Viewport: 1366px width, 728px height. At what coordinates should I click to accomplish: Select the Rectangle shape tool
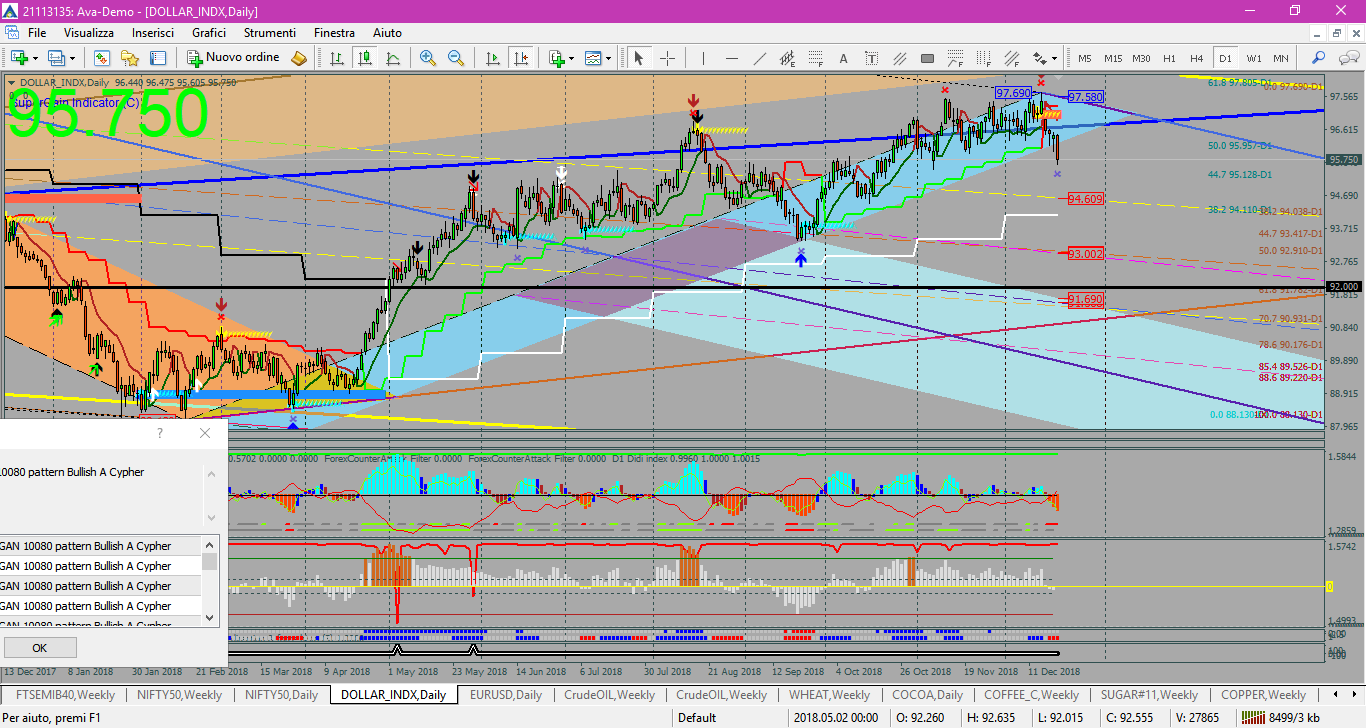(x=927, y=58)
